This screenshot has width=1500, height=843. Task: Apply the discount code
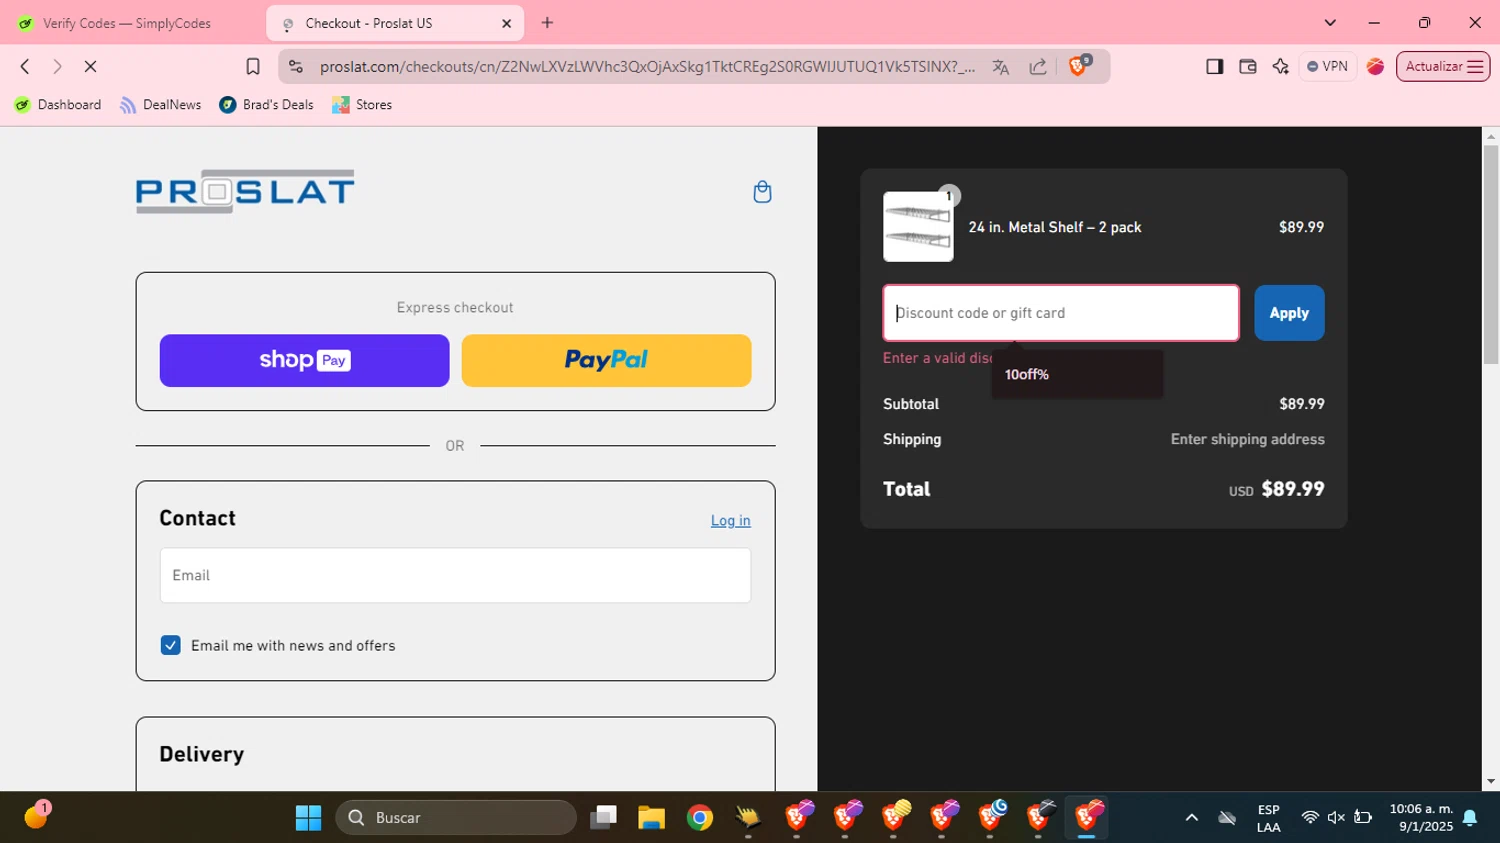pyautogui.click(x=1289, y=313)
